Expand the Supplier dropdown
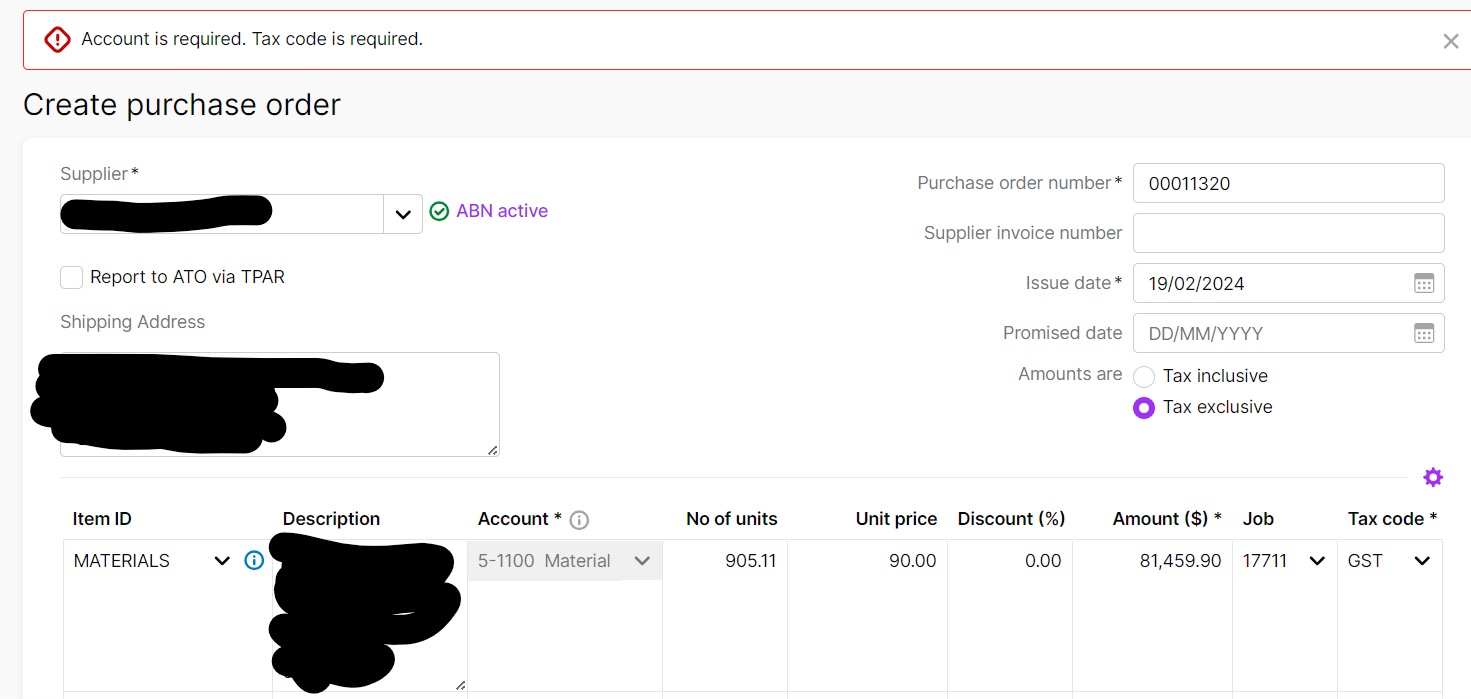The image size is (1471, 699). point(403,214)
